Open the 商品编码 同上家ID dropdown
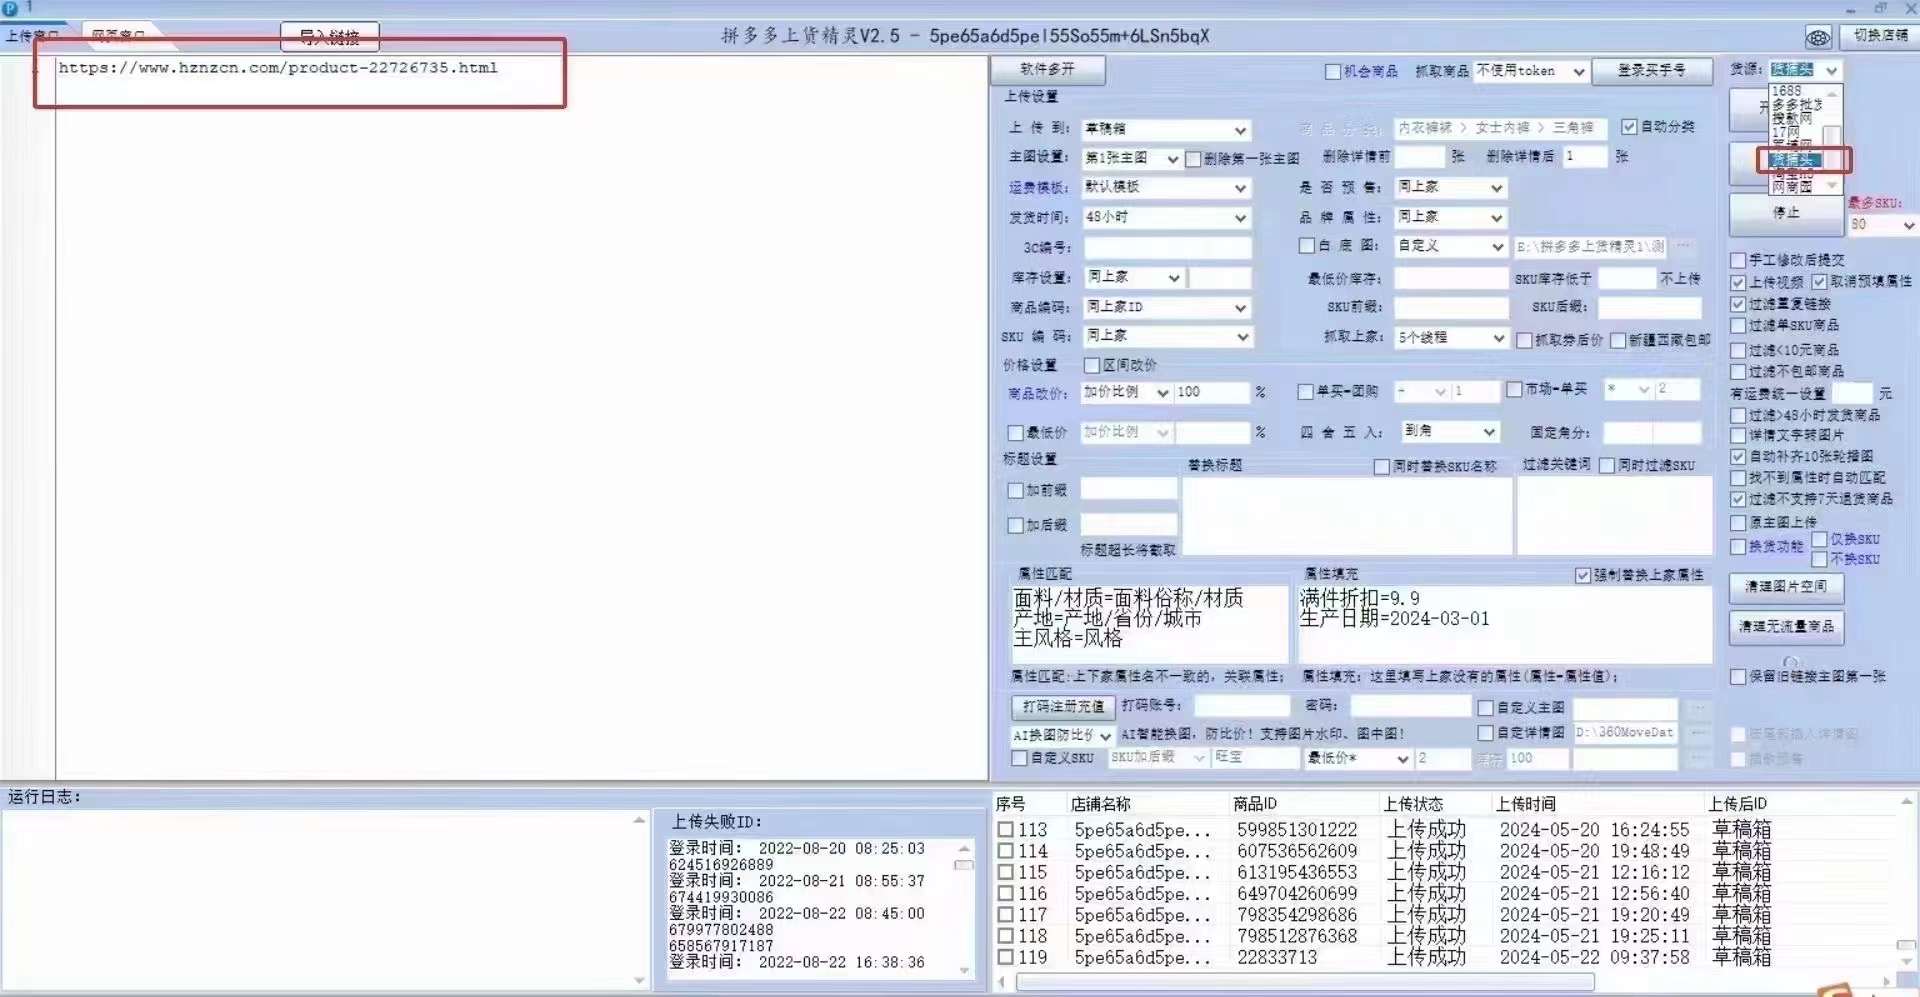1920x997 pixels. 1166,308
